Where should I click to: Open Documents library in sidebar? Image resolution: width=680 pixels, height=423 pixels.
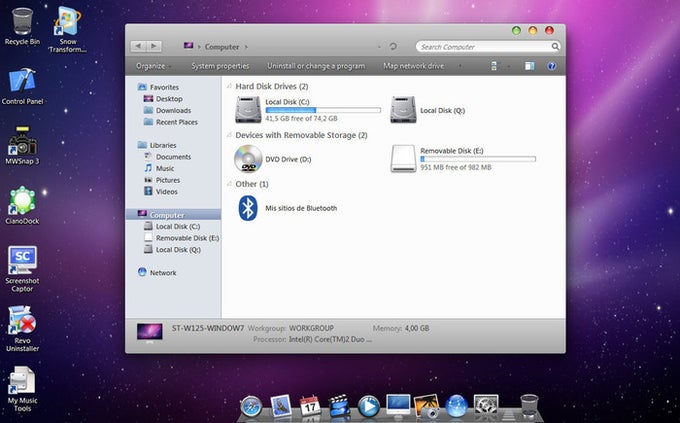click(173, 157)
